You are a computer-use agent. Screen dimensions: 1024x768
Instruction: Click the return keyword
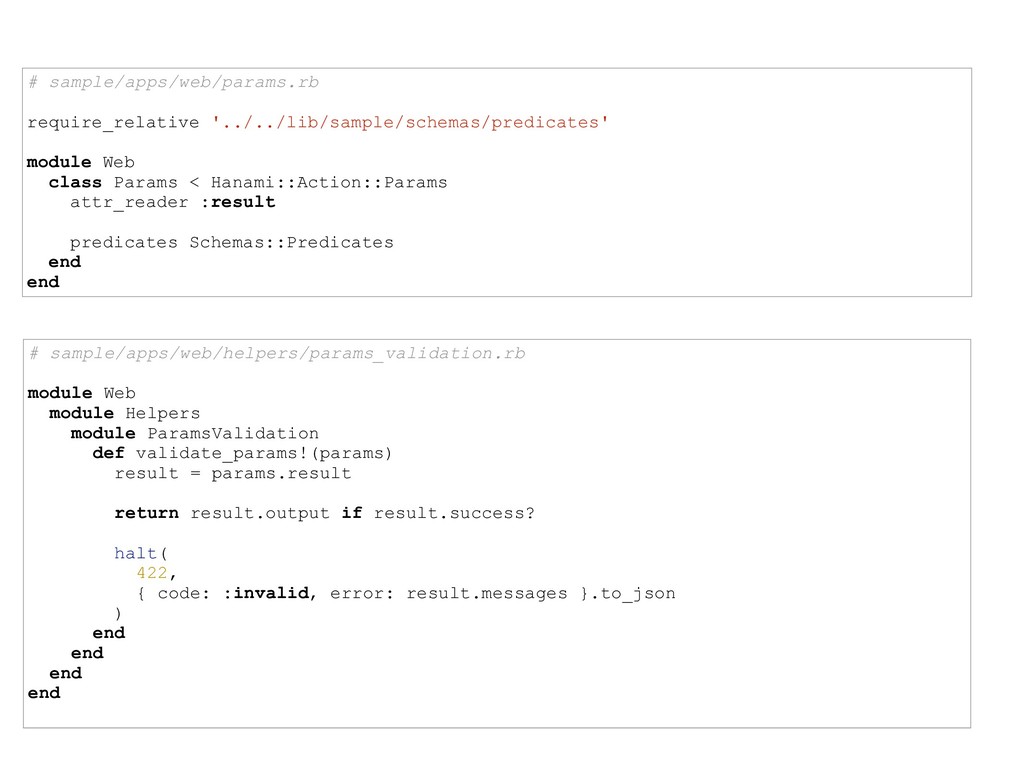(x=146, y=513)
